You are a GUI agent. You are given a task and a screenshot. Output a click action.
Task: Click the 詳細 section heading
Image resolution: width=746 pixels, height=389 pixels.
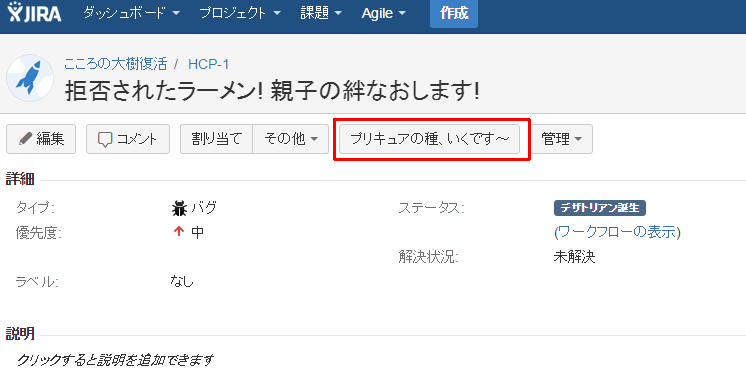click(20, 179)
